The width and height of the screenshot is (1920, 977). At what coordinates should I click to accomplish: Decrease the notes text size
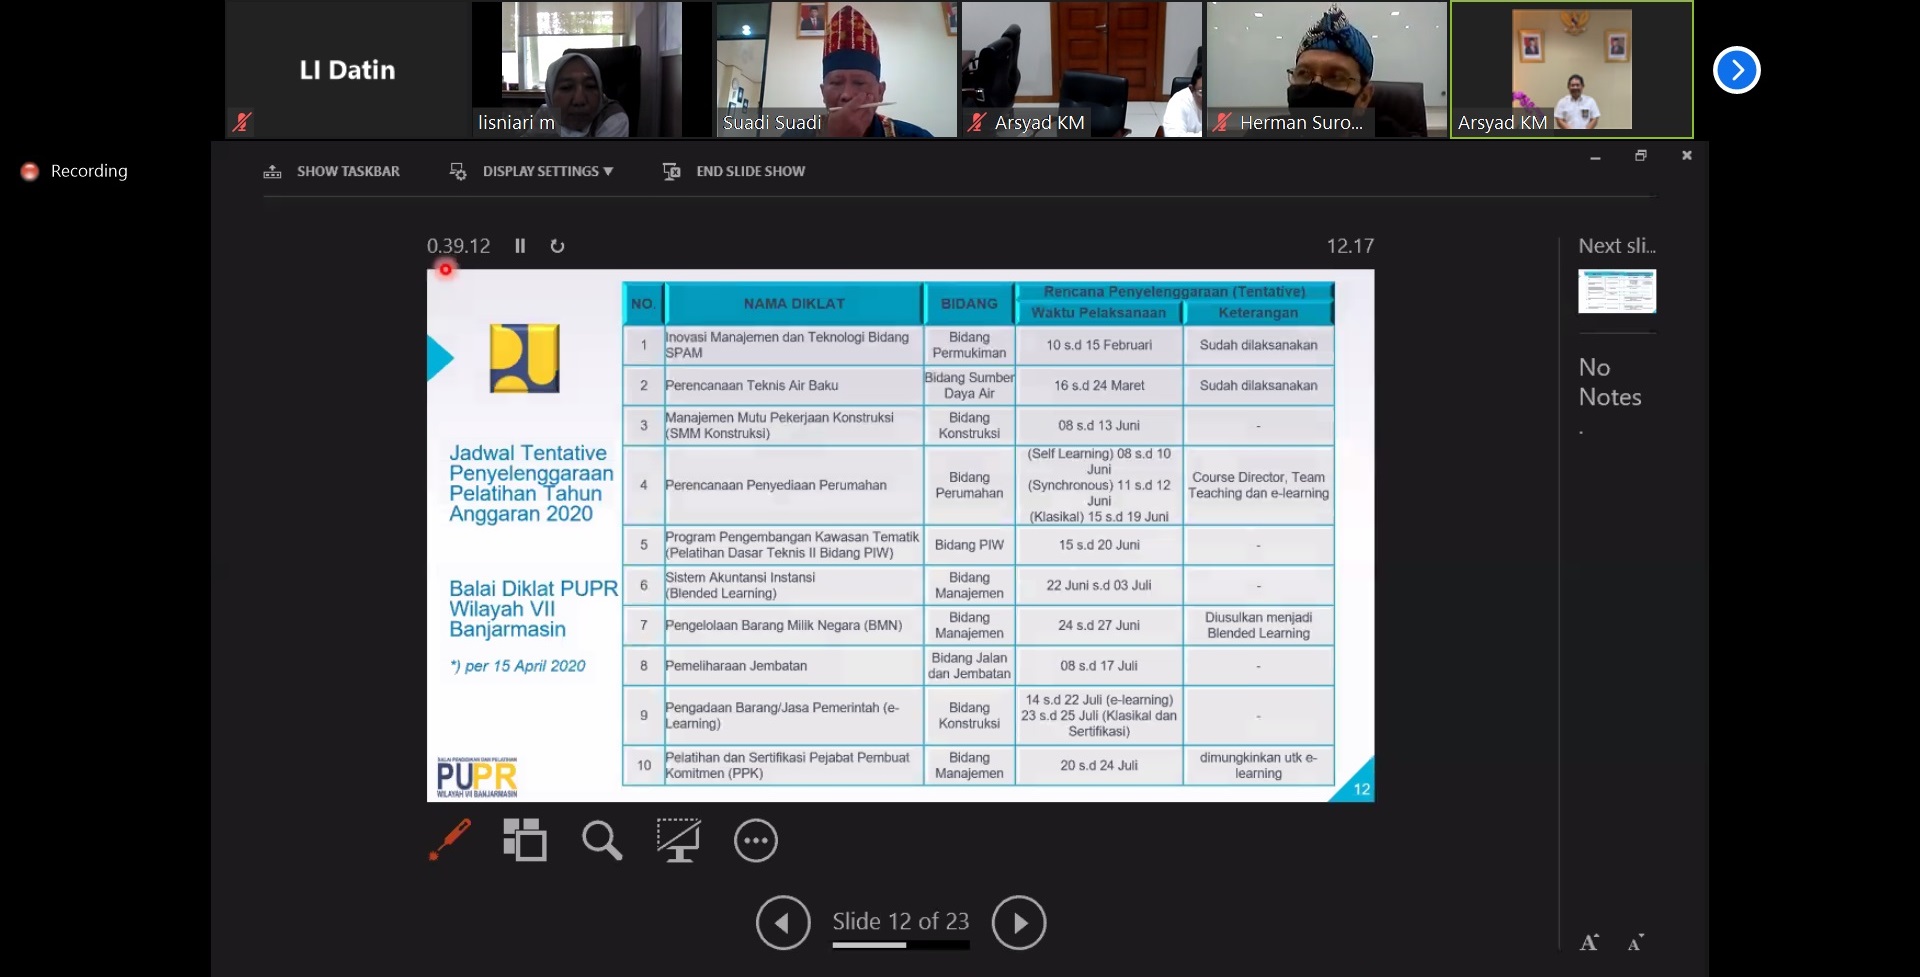pos(1636,943)
